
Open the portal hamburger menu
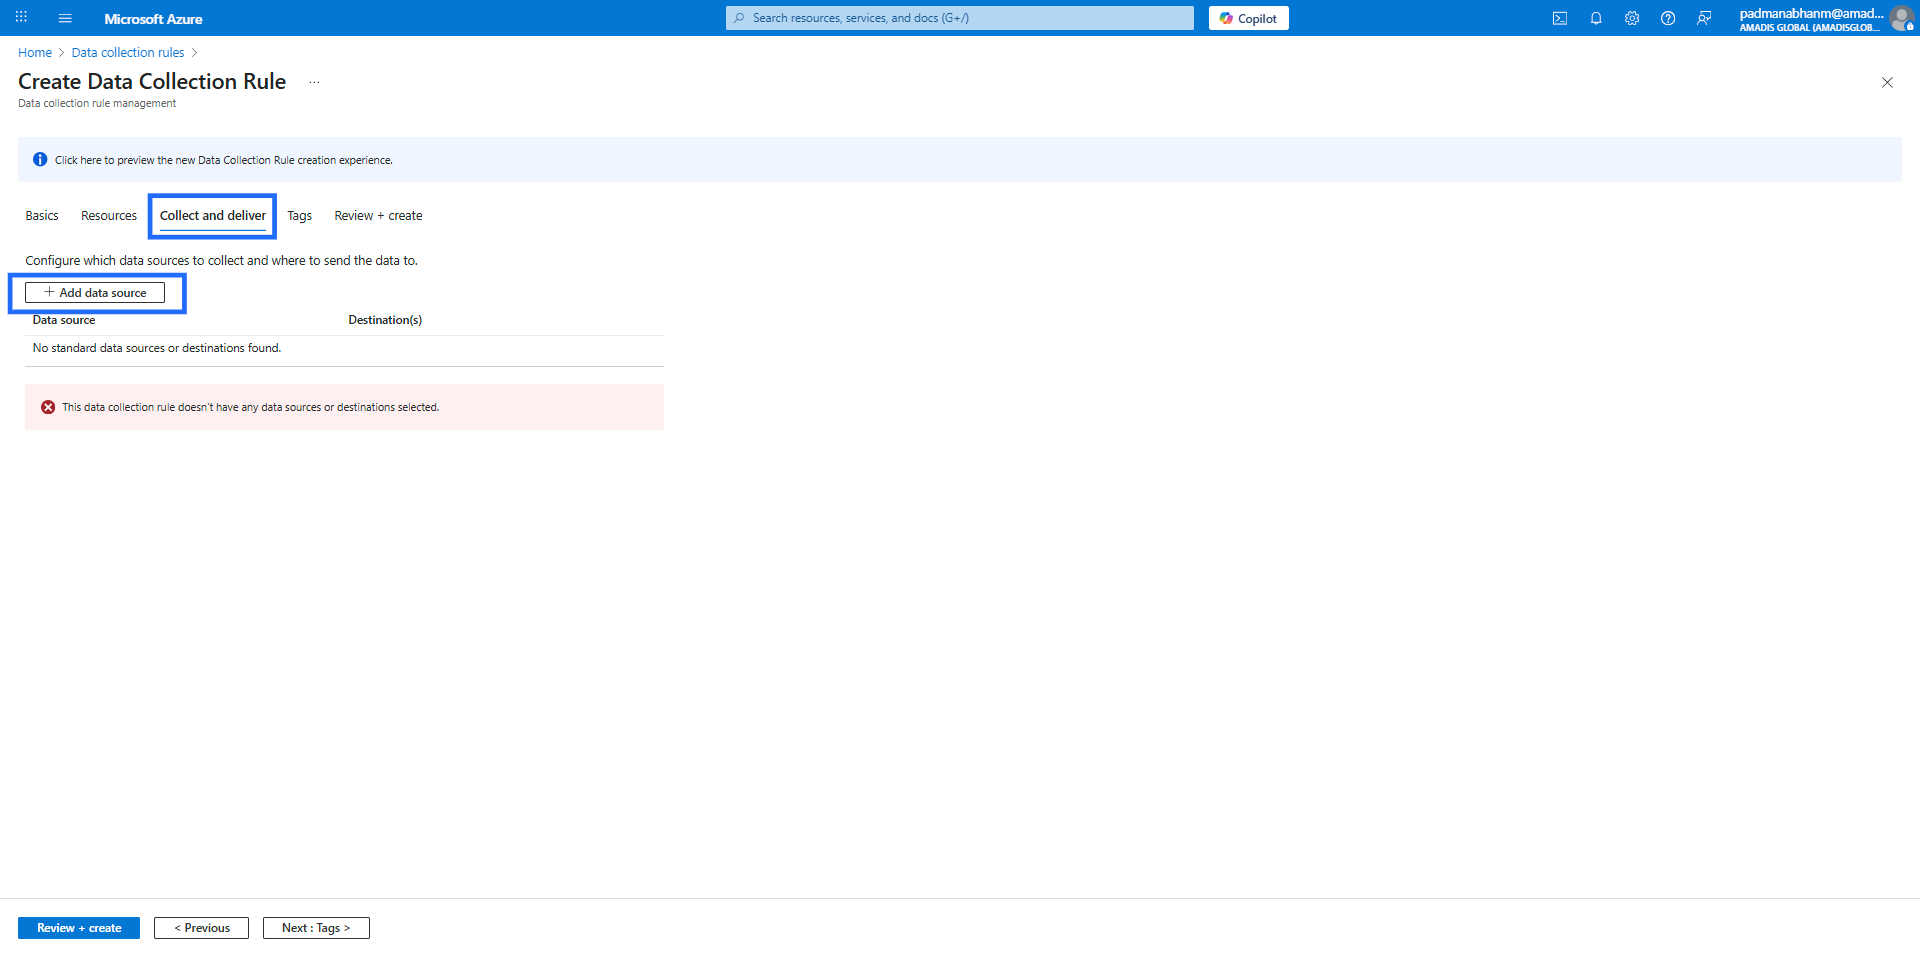[65, 18]
